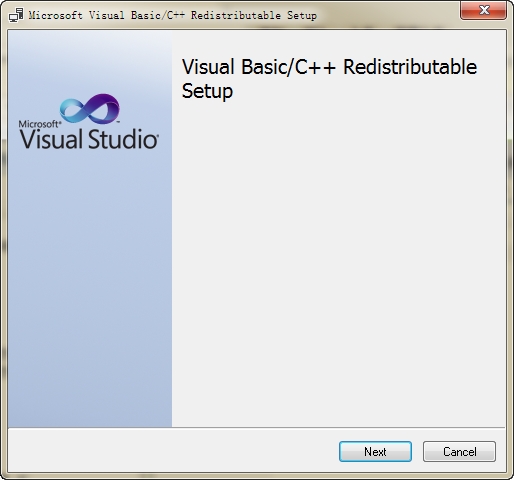514x480 pixels.
Task: Click the Visual Studio wordmark text
Action: 88,139
